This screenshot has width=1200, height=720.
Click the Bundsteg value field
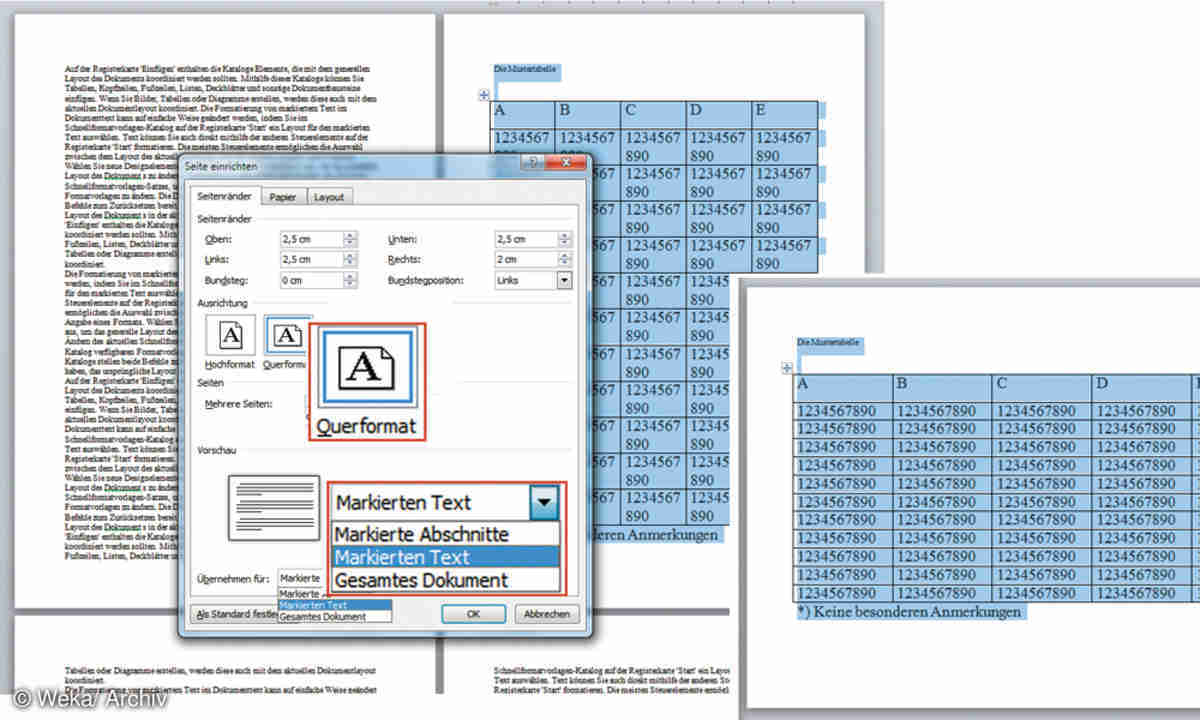coord(310,281)
